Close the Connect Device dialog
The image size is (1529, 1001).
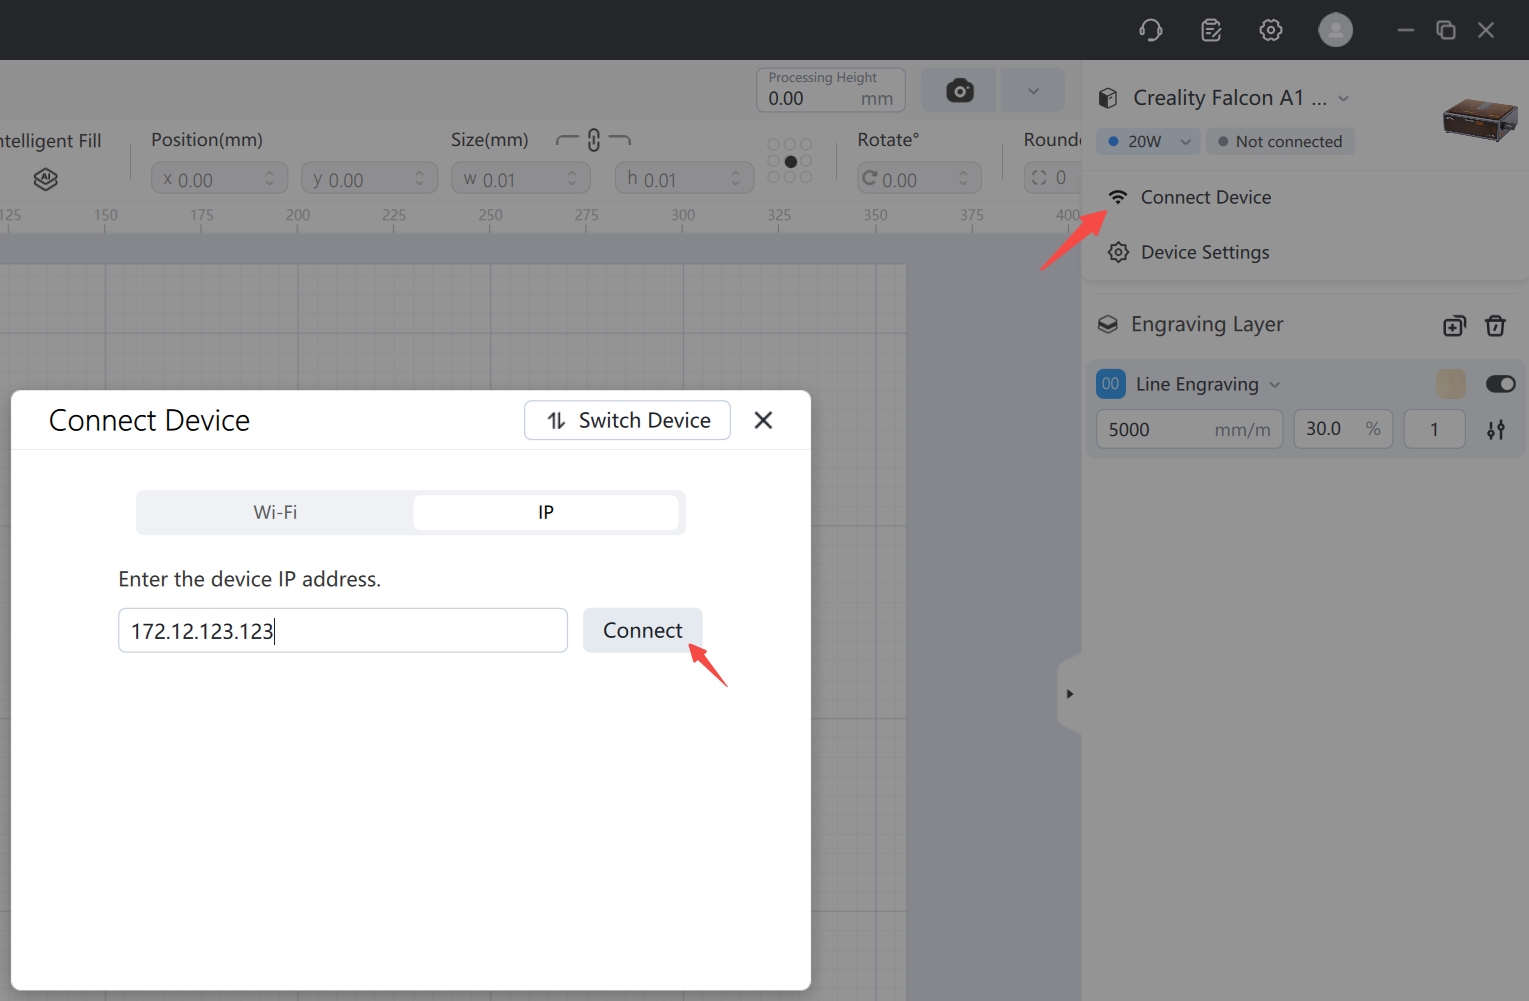763,420
